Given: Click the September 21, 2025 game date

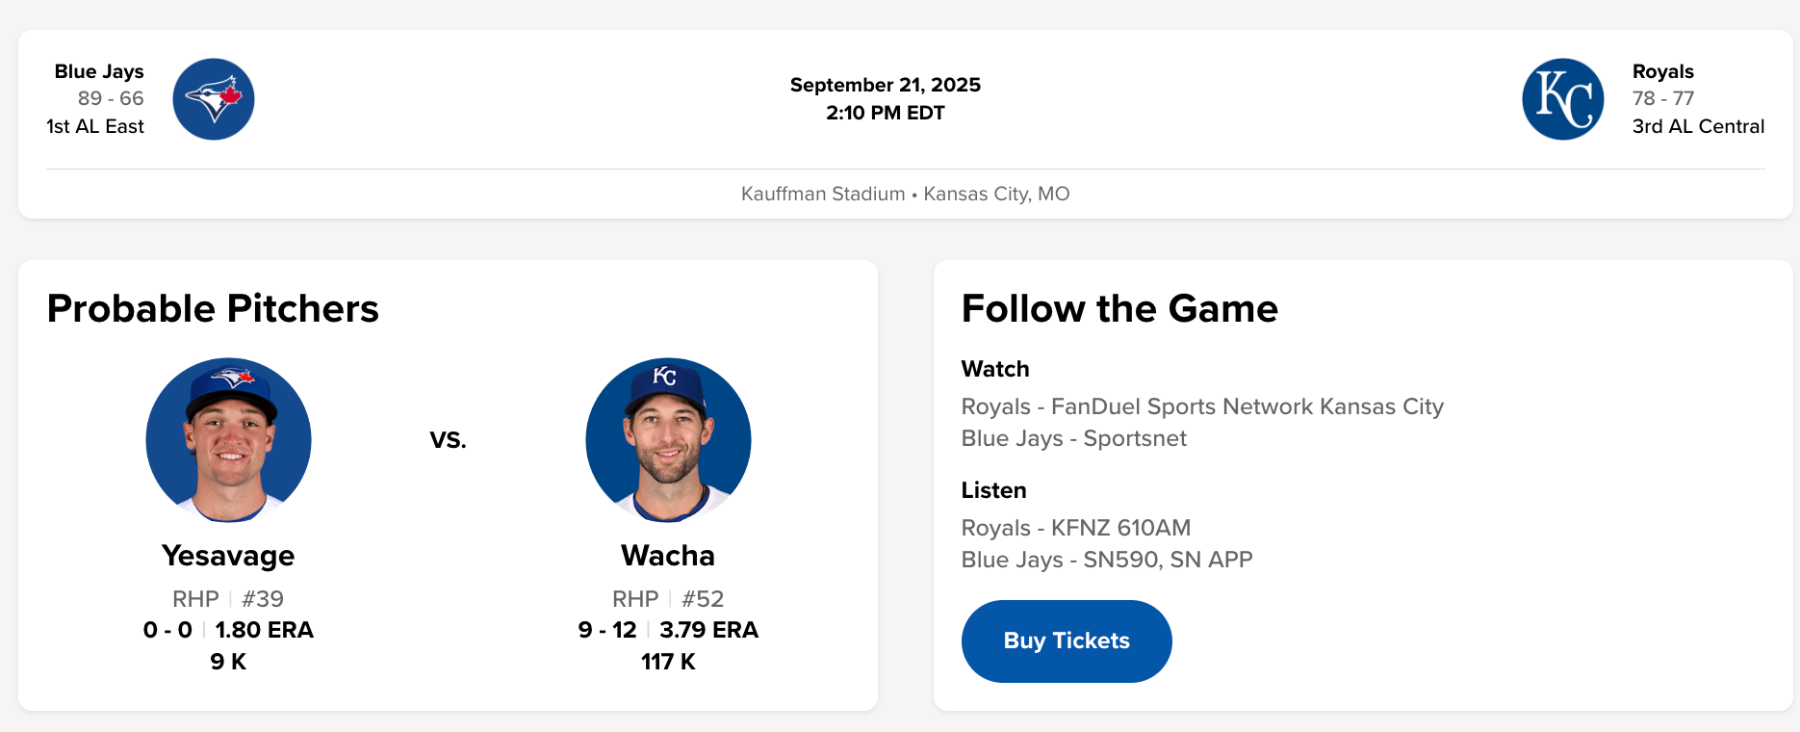Looking at the screenshot, I should (x=885, y=85).
